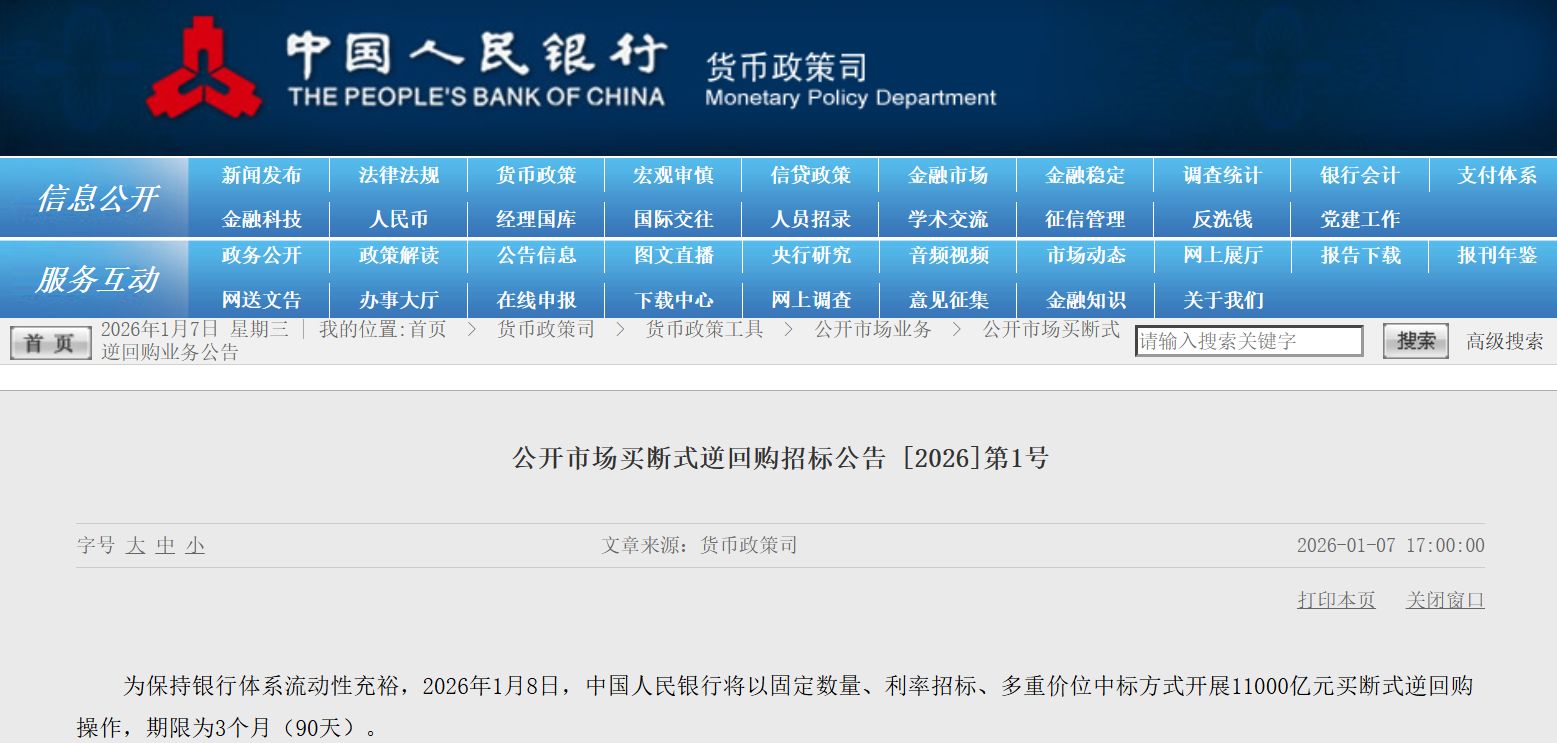Click the People's Bank of China red logo
This screenshot has height=743, width=1557.
205,68
